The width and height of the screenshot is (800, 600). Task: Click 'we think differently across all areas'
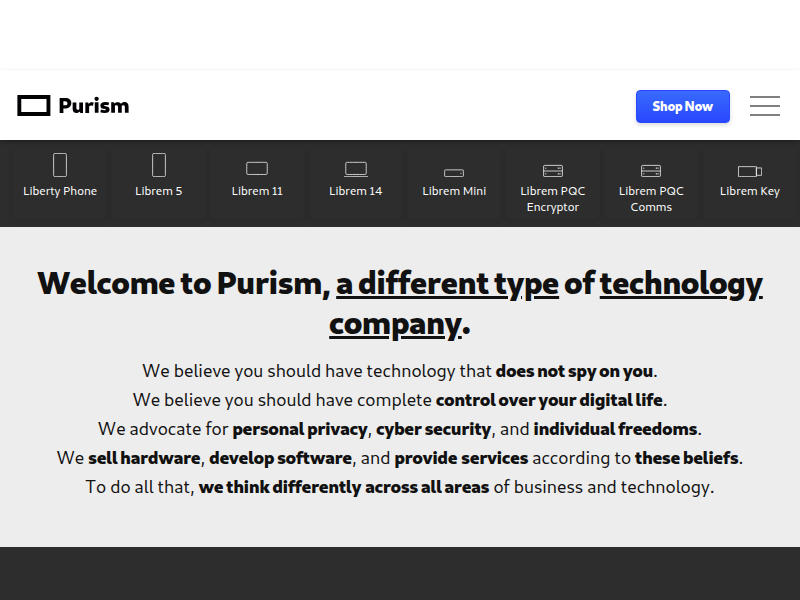pyautogui.click(x=344, y=488)
